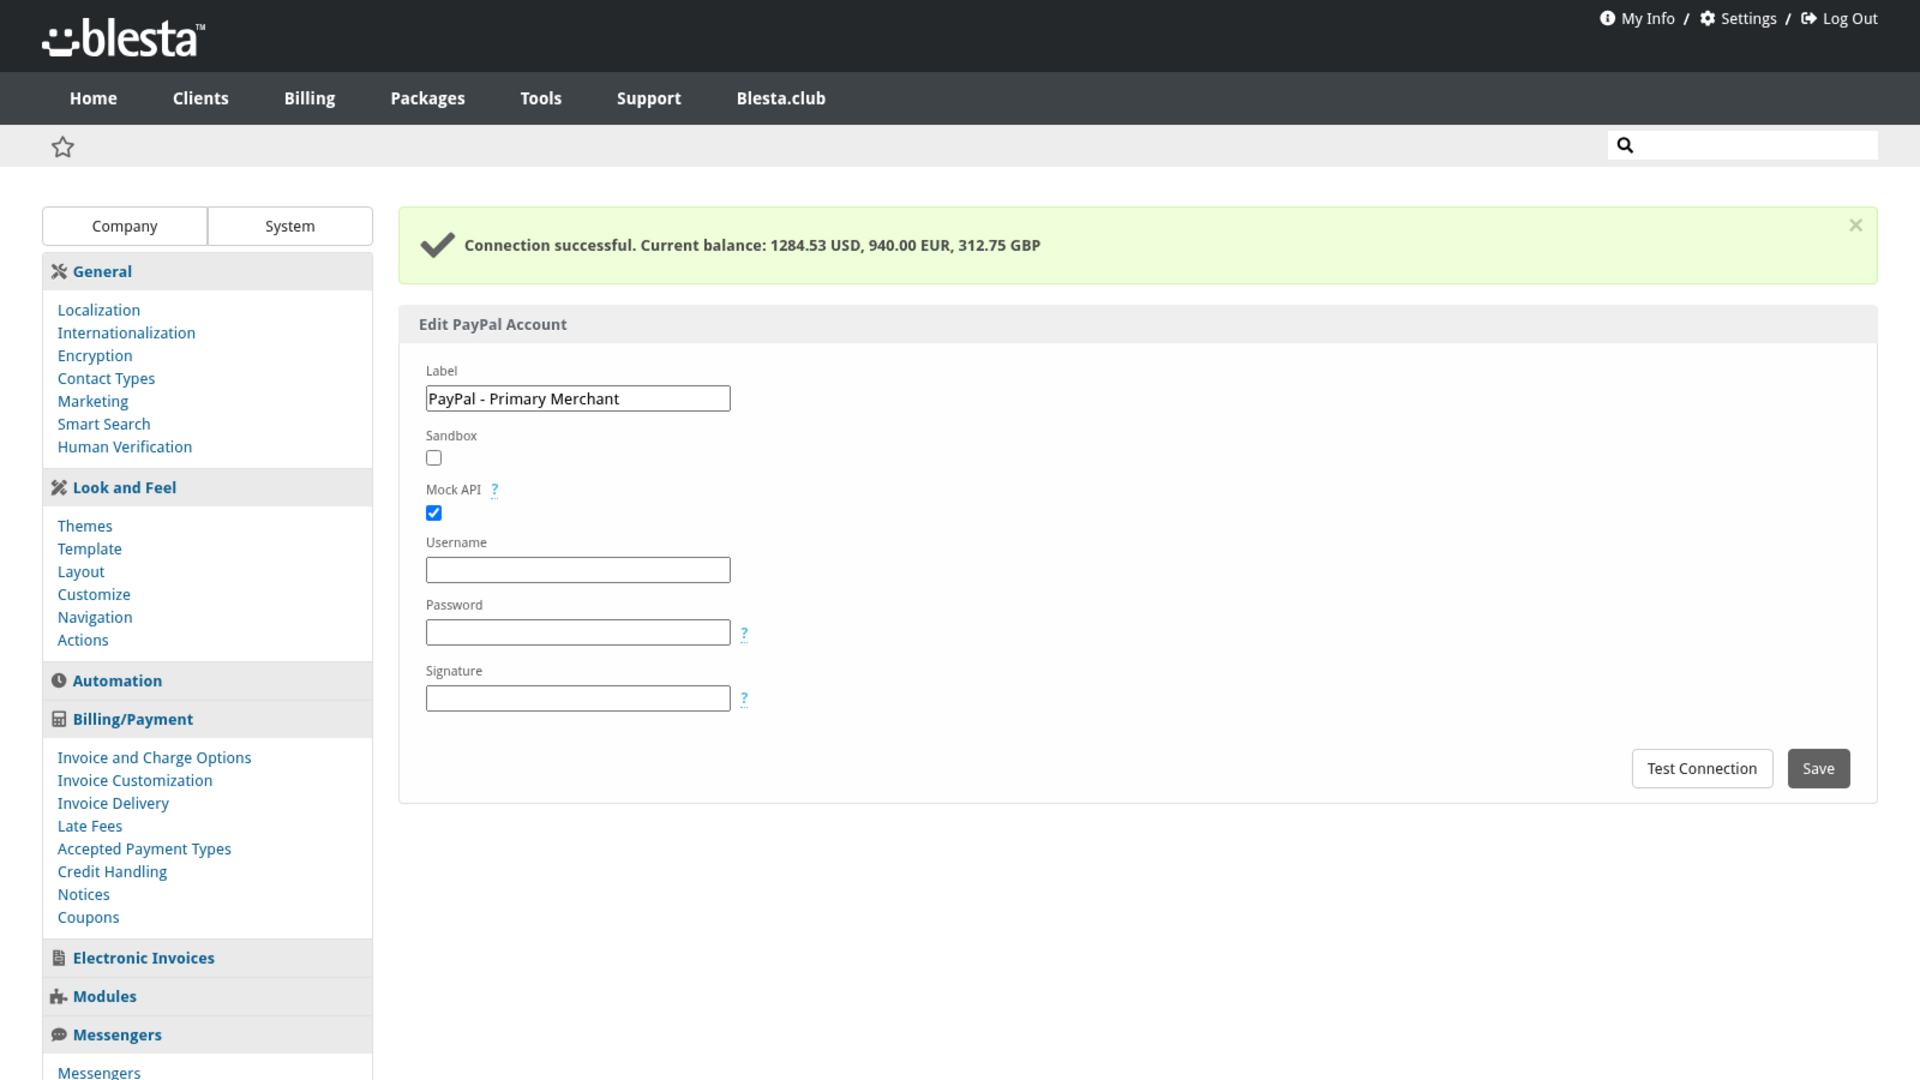Open Credit Handling settings

112,872
